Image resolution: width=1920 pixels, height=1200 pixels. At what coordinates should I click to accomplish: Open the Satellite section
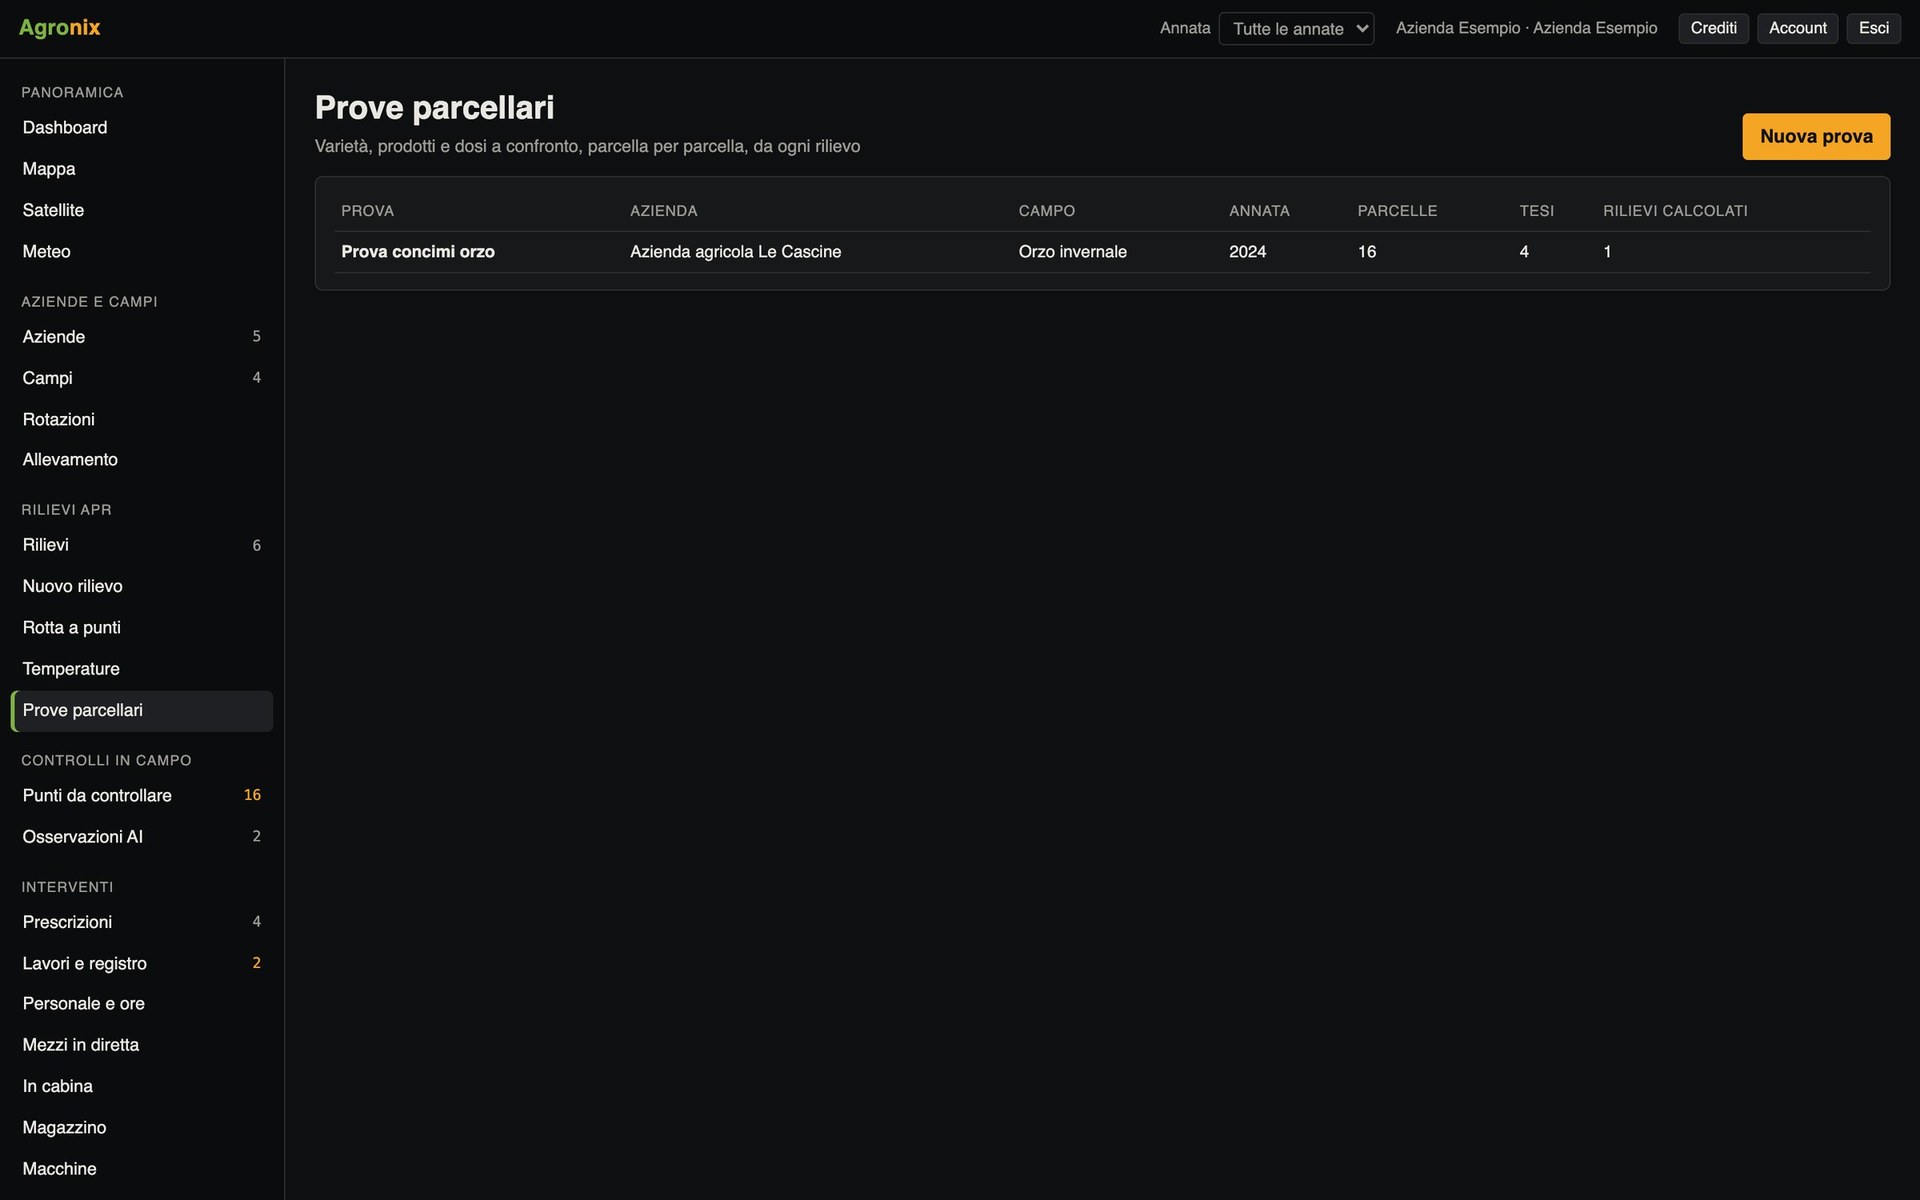pyautogui.click(x=142, y=210)
